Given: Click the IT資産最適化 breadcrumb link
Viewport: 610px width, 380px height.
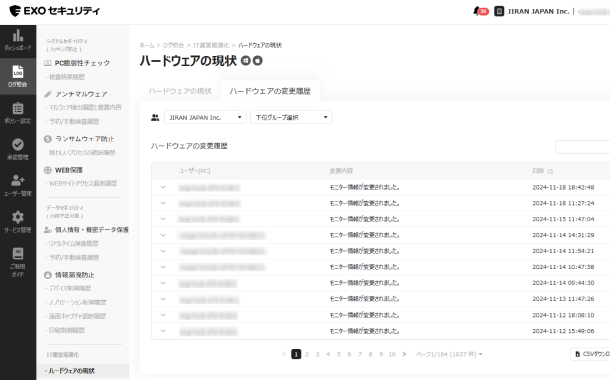Looking at the screenshot, I should point(211,46).
